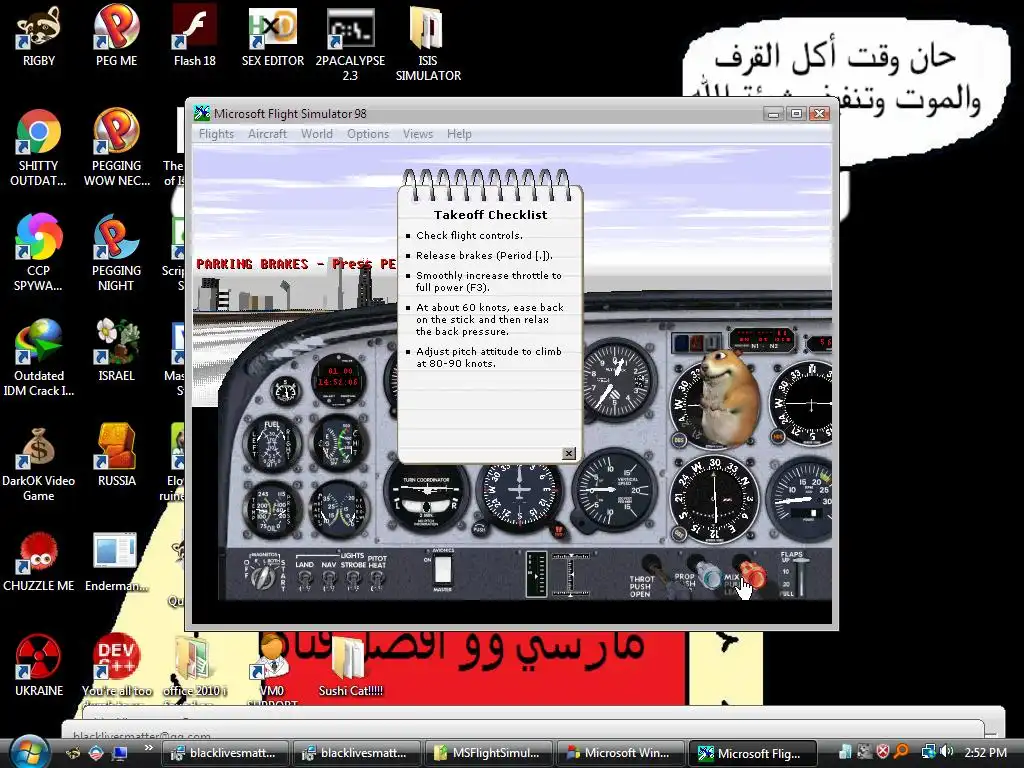Expand the quick launch chevron on taskbar
Screen dimensions: 1024x768
[148, 748]
